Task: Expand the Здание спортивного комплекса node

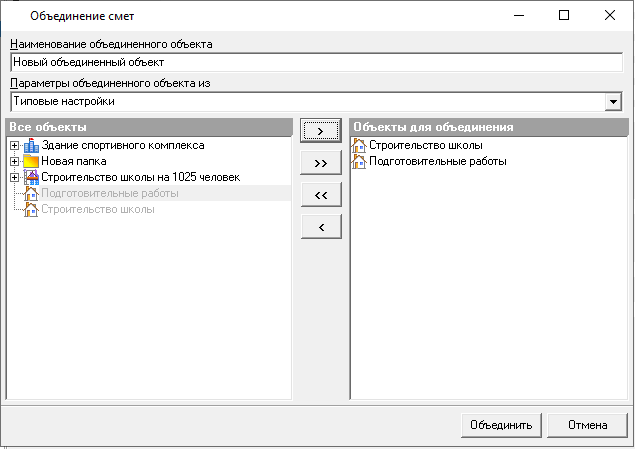Action: point(14,146)
